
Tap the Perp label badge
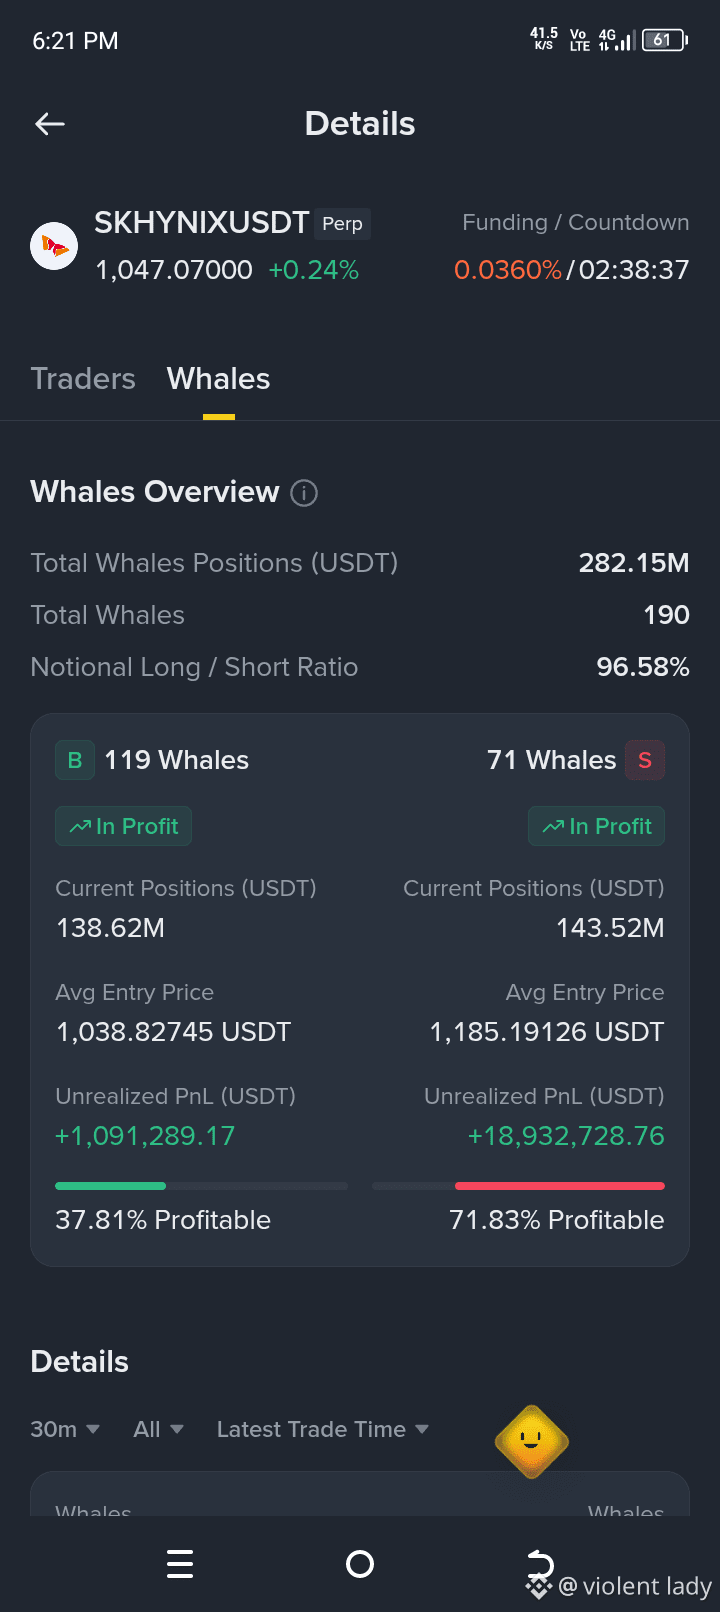point(342,224)
